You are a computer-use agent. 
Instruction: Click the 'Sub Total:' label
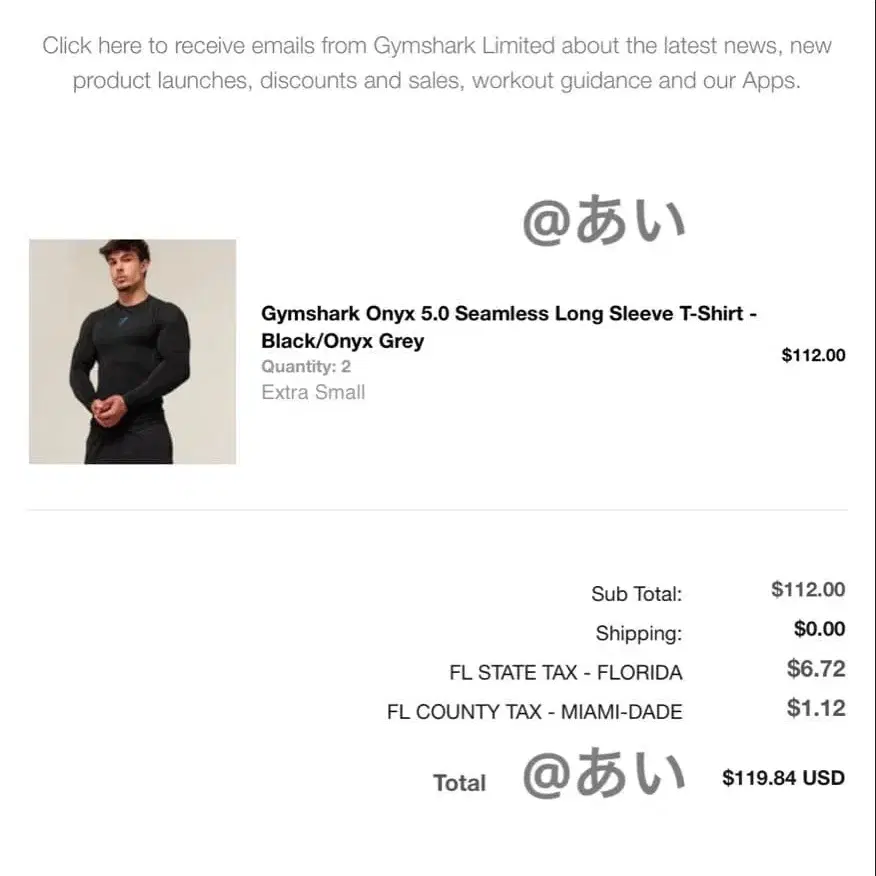(636, 594)
